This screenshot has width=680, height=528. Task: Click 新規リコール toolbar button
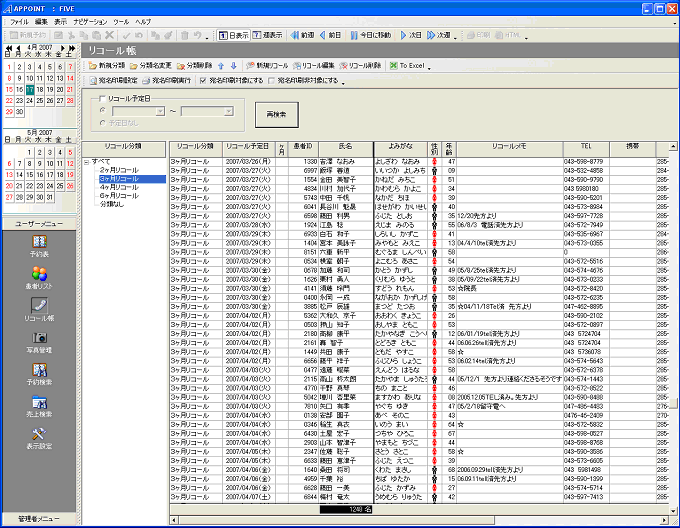267,65
